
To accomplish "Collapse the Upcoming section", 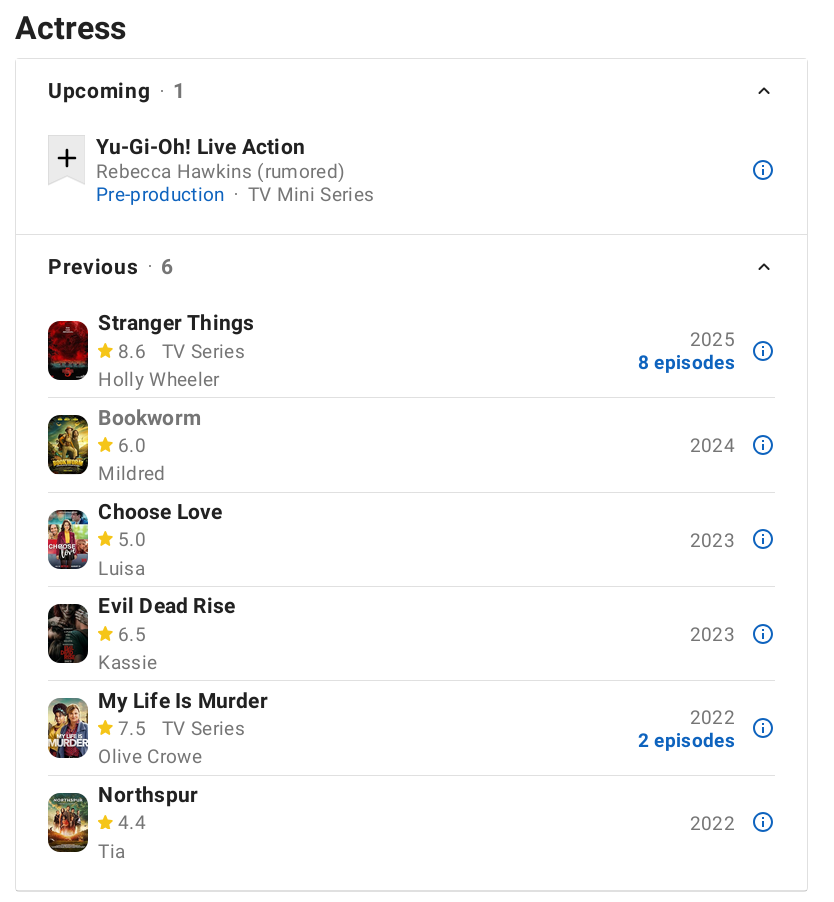I will pyautogui.click(x=764, y=91).
